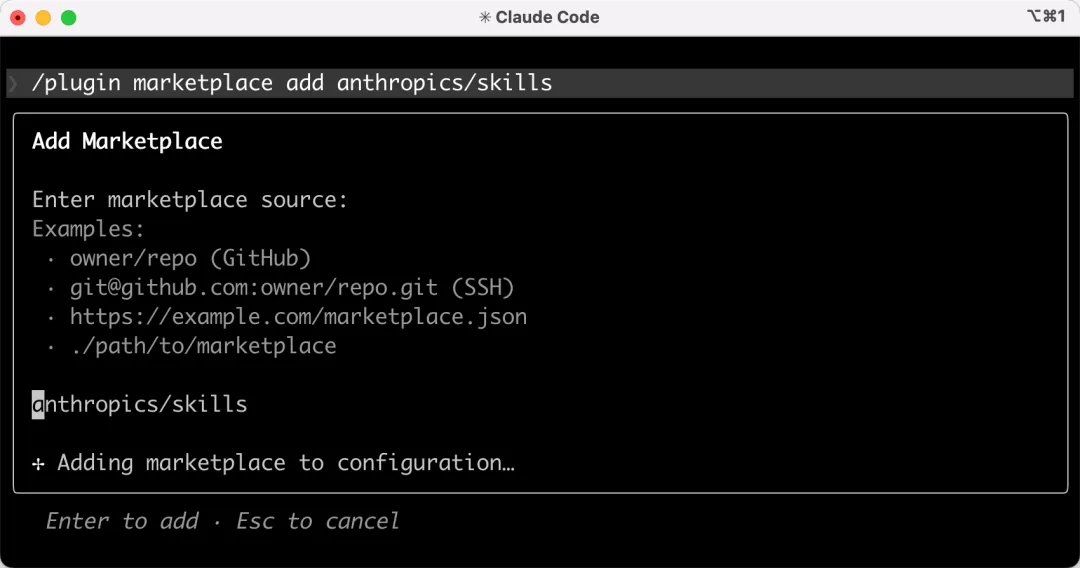Image resolution: width=1080 pixels, height=568 pixels.
Task: Click the yellow minimize window button
Action: pos(43,17)
